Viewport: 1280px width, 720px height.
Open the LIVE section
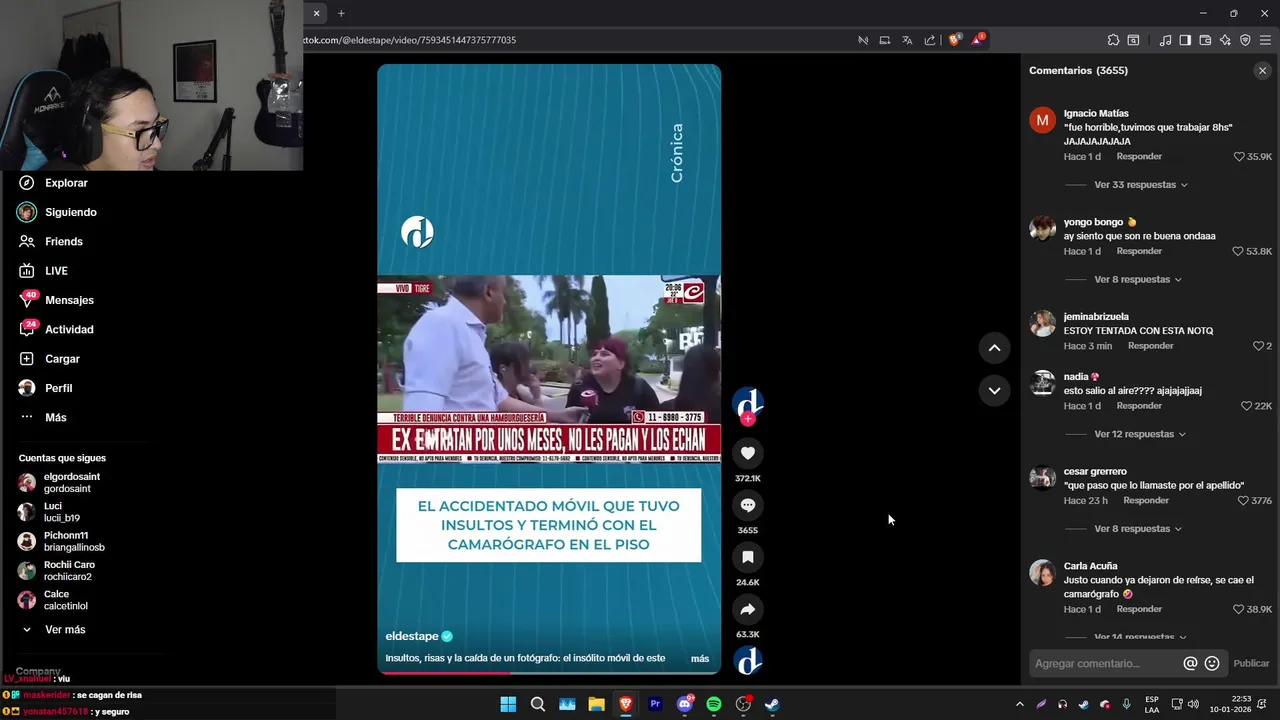point(56,271)
